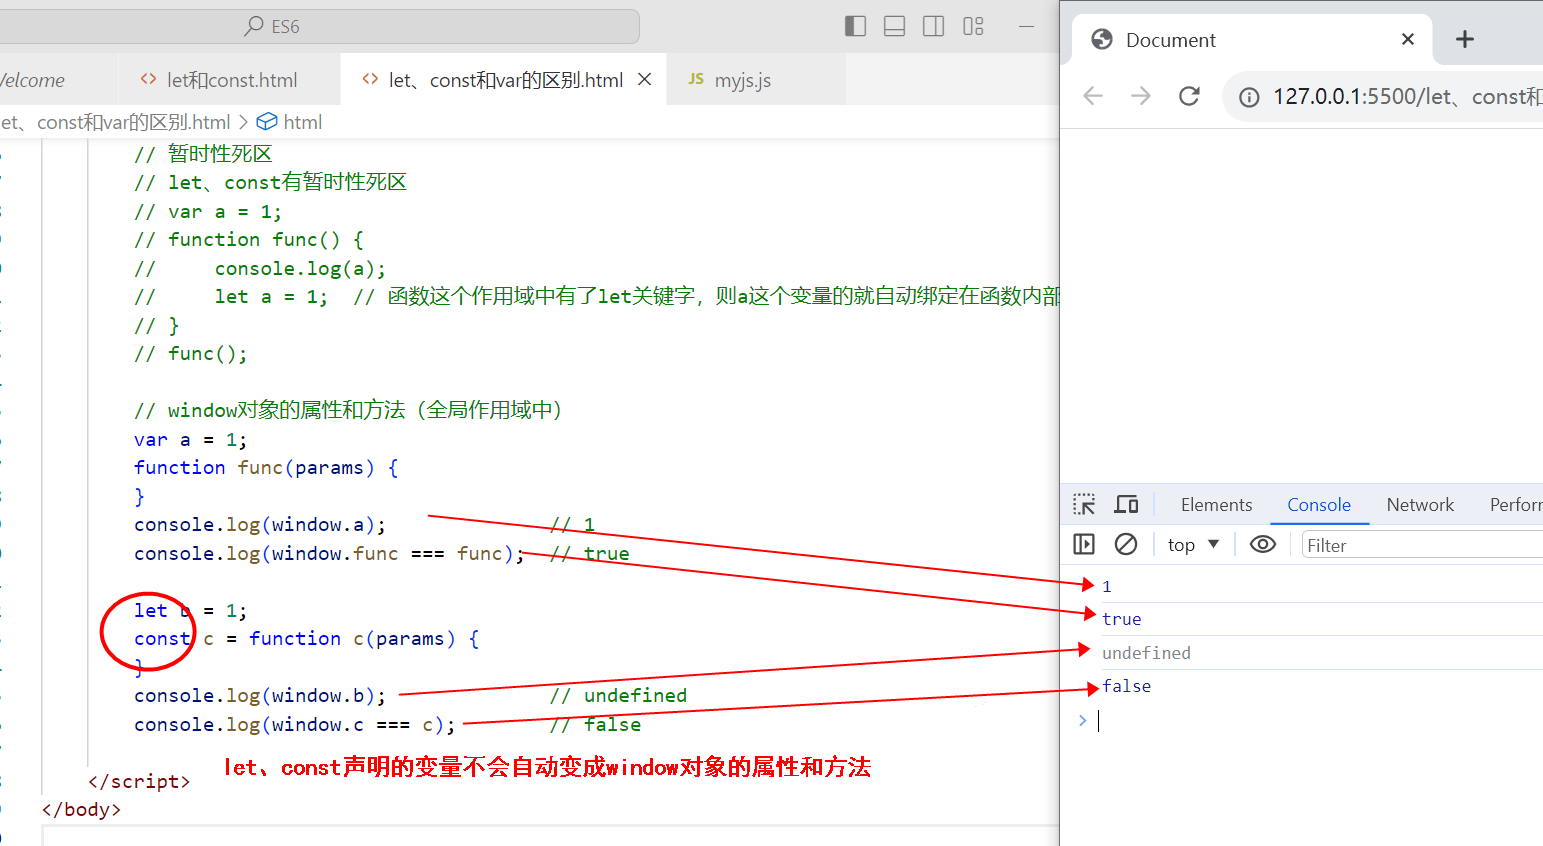The image size is (1543, 846).
Task: Create live expression eye icon
Action: pos(1263,544)
